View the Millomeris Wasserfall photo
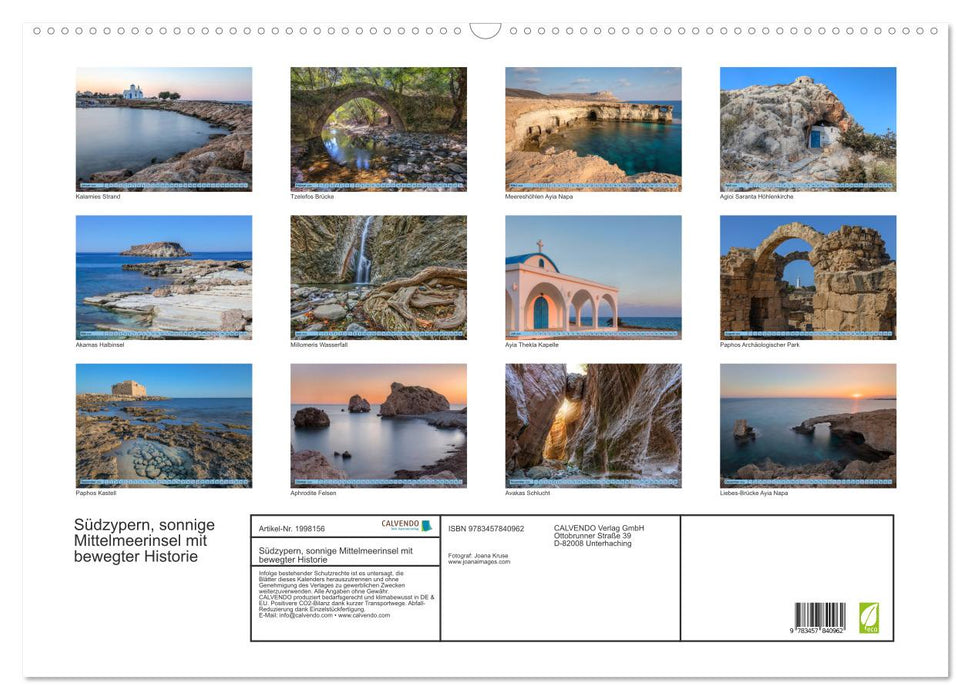971x700 pixels. coord(378,277)
